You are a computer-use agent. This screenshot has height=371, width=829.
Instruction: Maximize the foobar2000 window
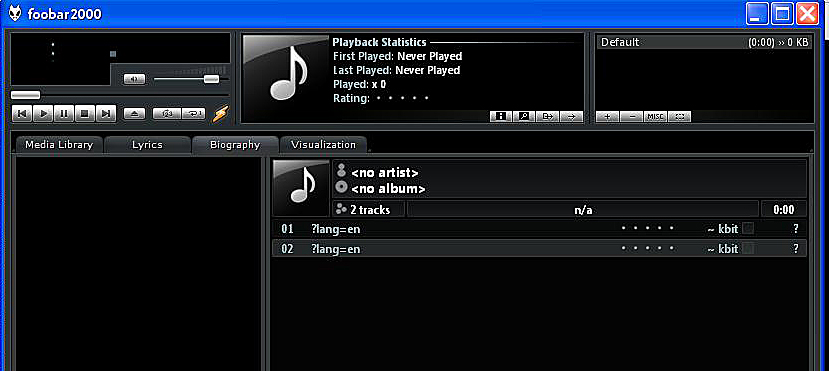coord(782,13)
